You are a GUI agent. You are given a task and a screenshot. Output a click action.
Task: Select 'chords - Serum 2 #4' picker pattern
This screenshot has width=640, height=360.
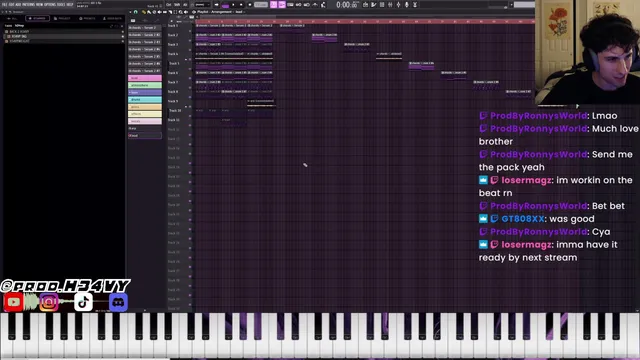click(x=145, y=49)
